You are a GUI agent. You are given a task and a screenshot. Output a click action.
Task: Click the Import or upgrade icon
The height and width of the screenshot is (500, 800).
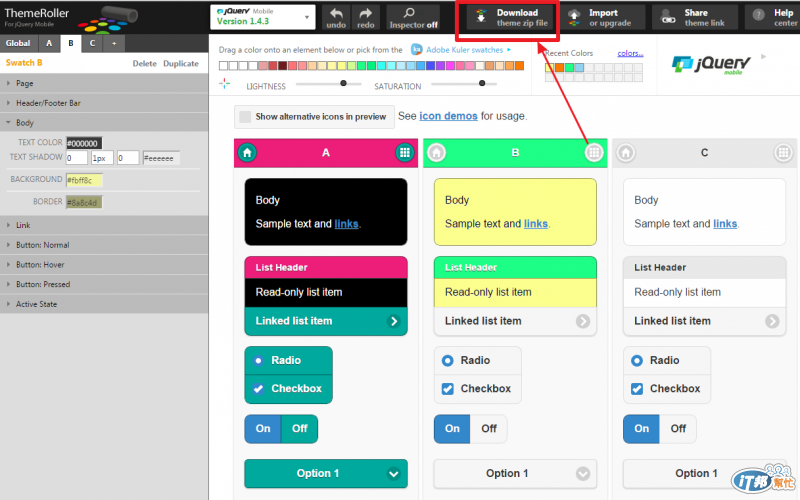coord(574,17)
